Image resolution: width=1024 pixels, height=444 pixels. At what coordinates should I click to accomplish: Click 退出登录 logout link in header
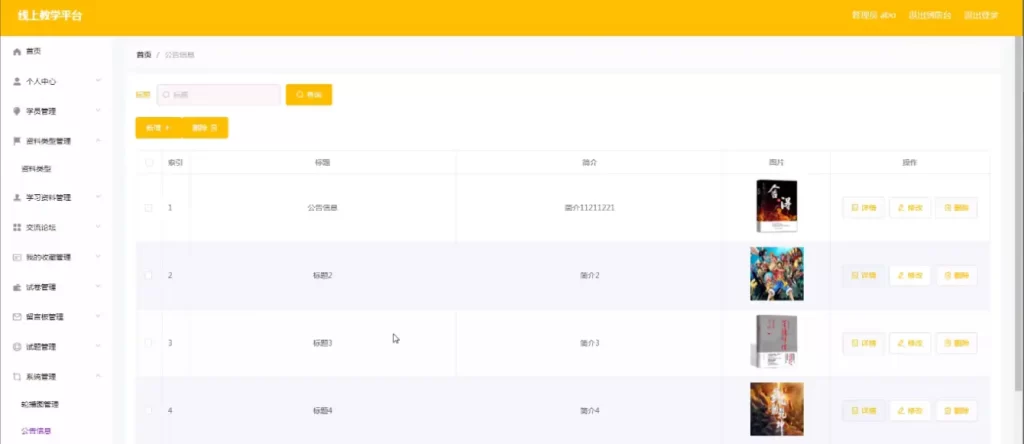tap(980, 15)
